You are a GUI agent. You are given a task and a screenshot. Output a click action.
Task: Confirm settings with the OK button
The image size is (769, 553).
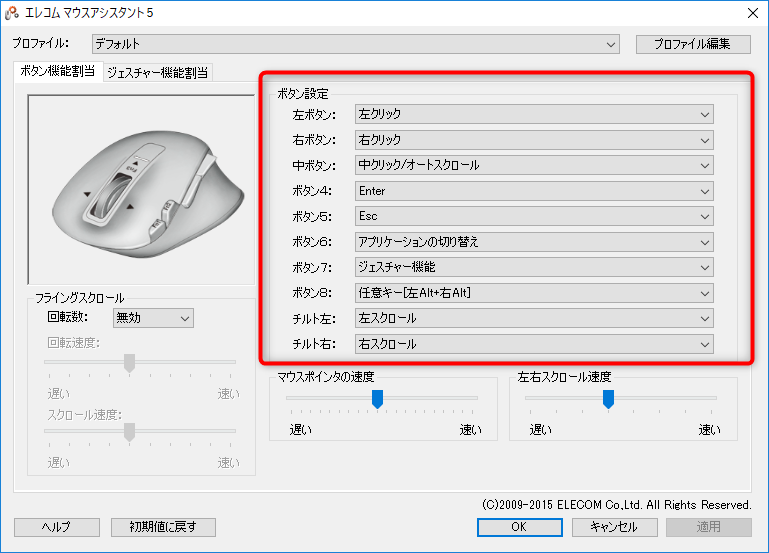[x=517, y=527]
